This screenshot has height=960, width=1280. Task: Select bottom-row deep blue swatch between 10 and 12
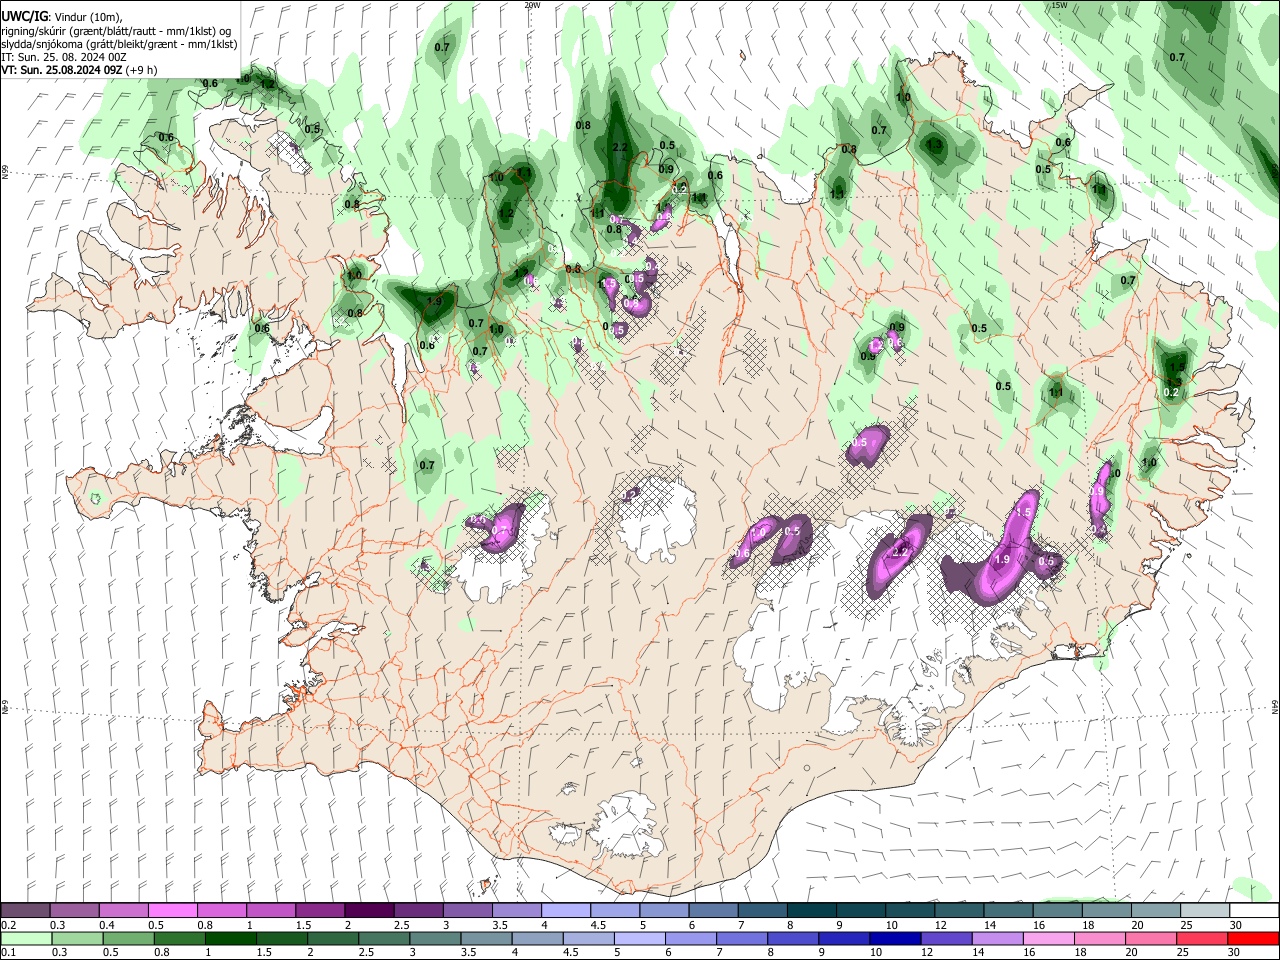(x=894, y=938)
